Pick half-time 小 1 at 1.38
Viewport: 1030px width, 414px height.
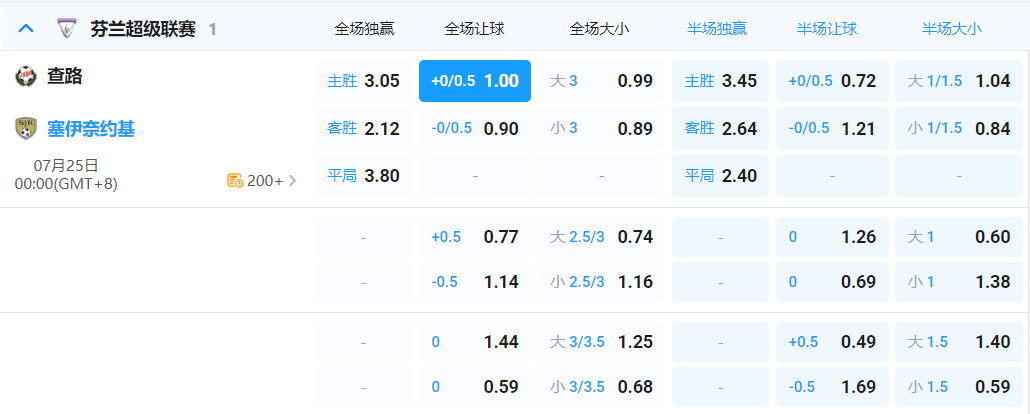click(958, 282)
